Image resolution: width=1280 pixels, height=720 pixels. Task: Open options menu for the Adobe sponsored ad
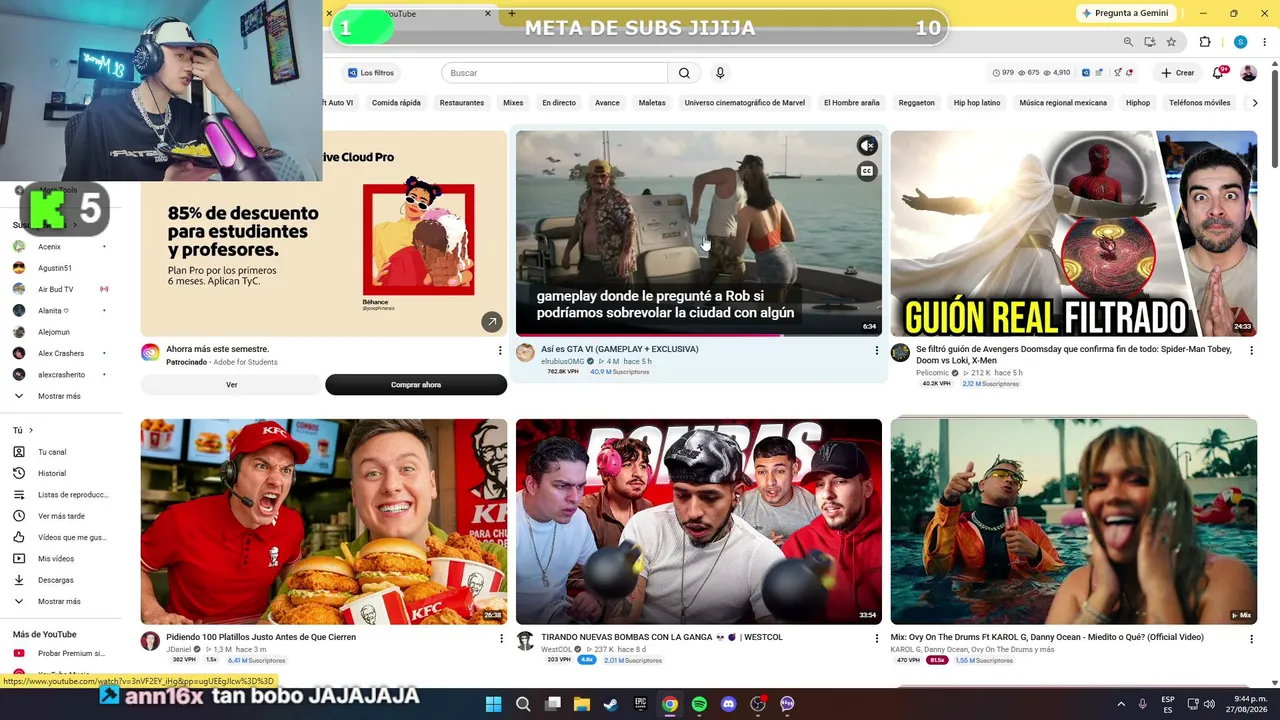(x=500, y=351)
